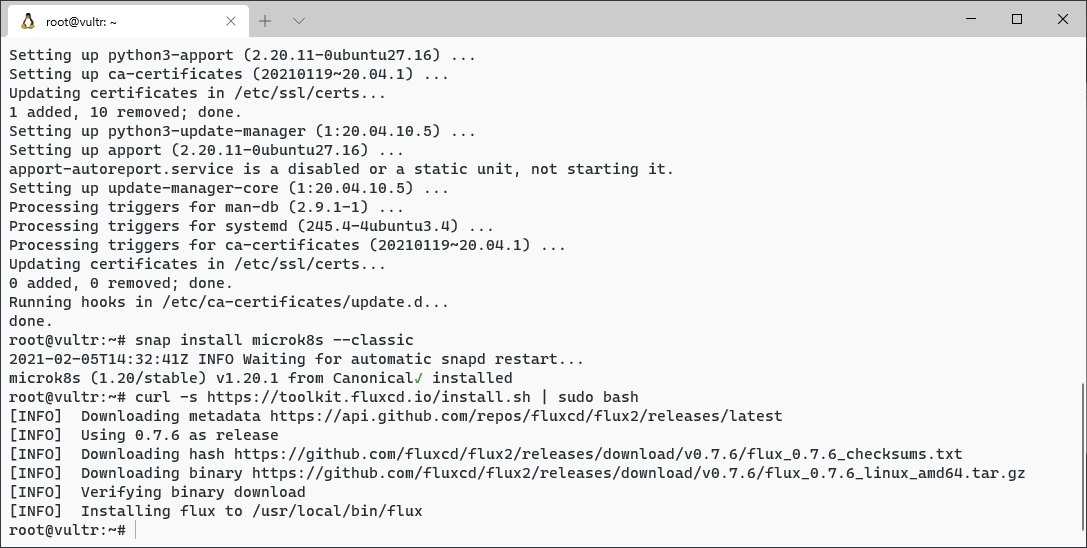The width and height of the screenshot is (1087, 548).
Task: Close the root@vultr tab
Action: pyautogui.click(x=231, y=22)
